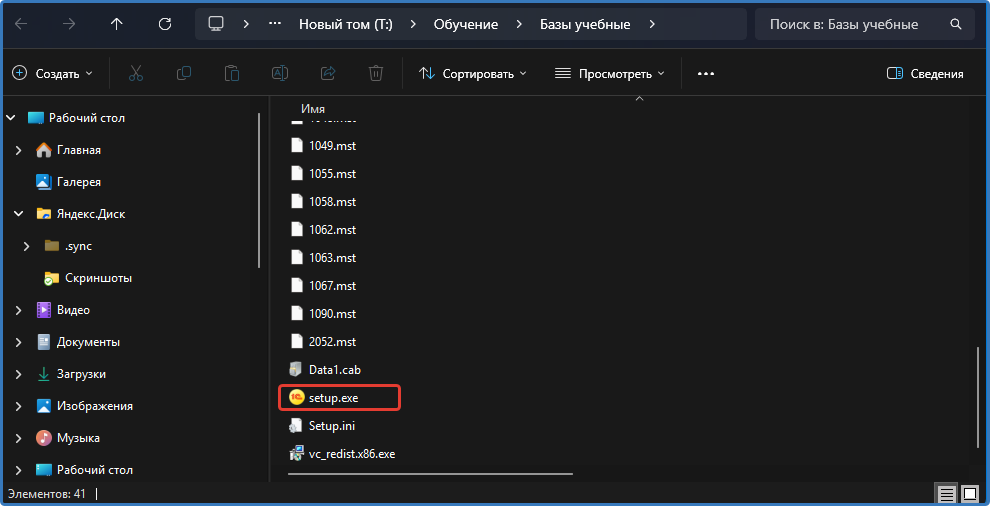Click the Rename icon in toolbar

click(280, 73)
